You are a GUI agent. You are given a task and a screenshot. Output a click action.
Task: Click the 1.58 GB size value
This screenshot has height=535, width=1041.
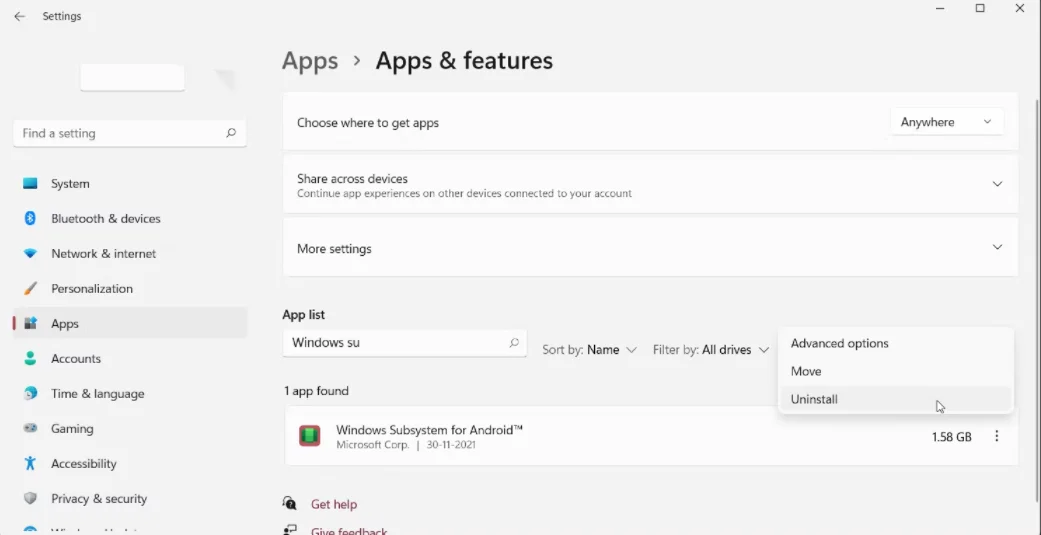click(951, 437)
